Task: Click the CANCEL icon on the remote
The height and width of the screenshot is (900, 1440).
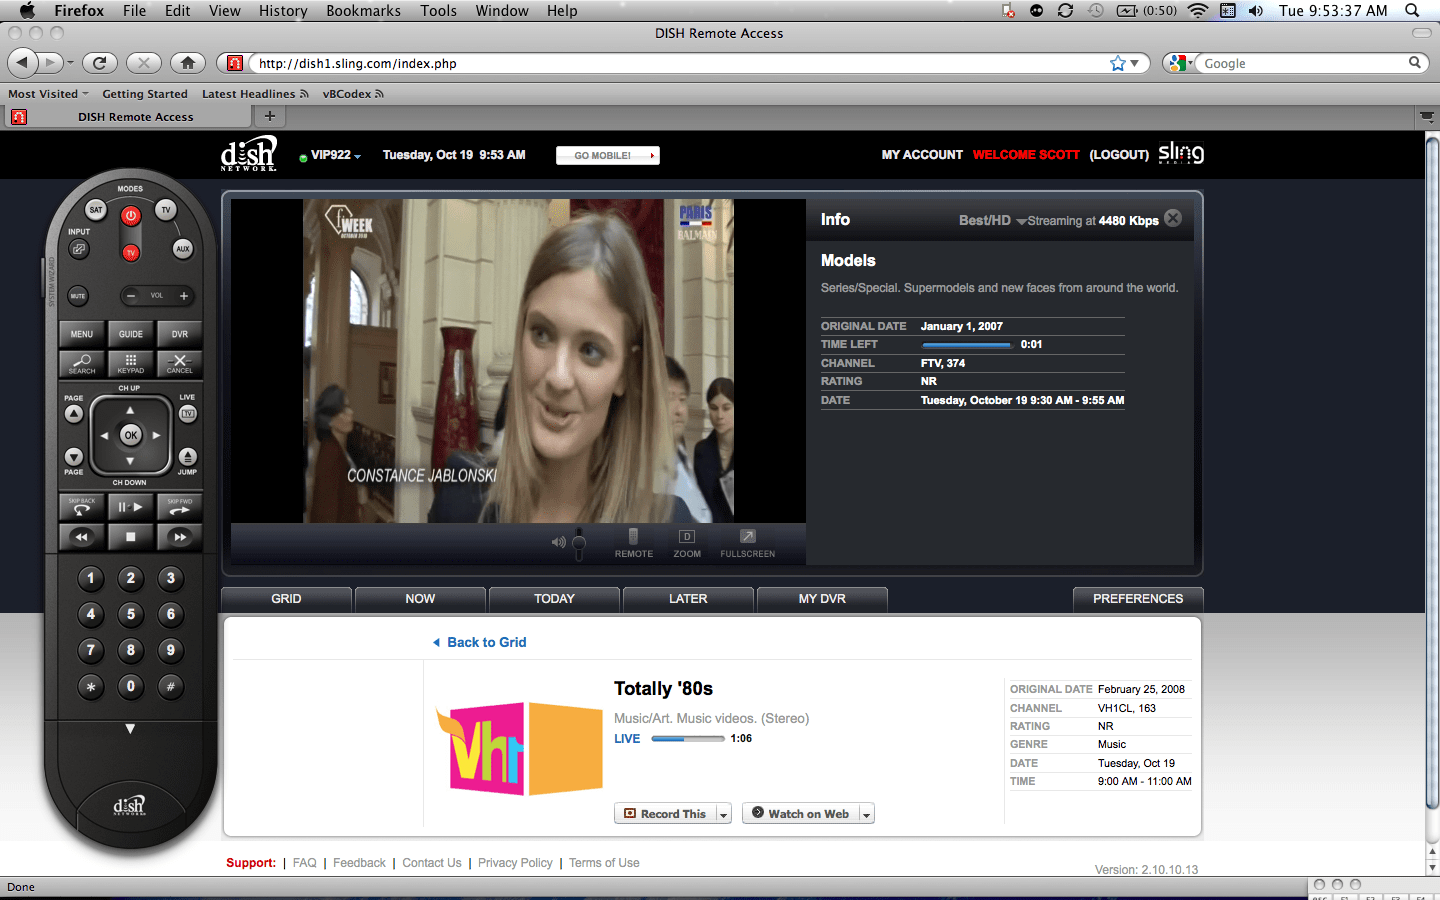Action: 180,363
